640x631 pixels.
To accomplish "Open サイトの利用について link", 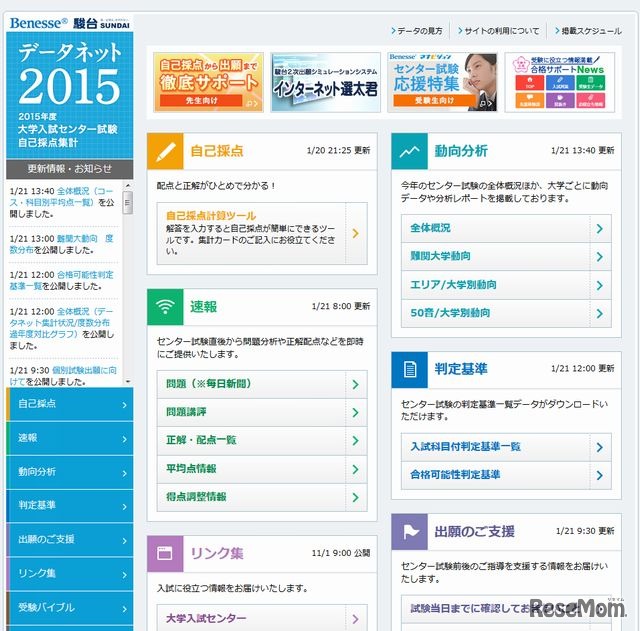I will click(499, 31).
